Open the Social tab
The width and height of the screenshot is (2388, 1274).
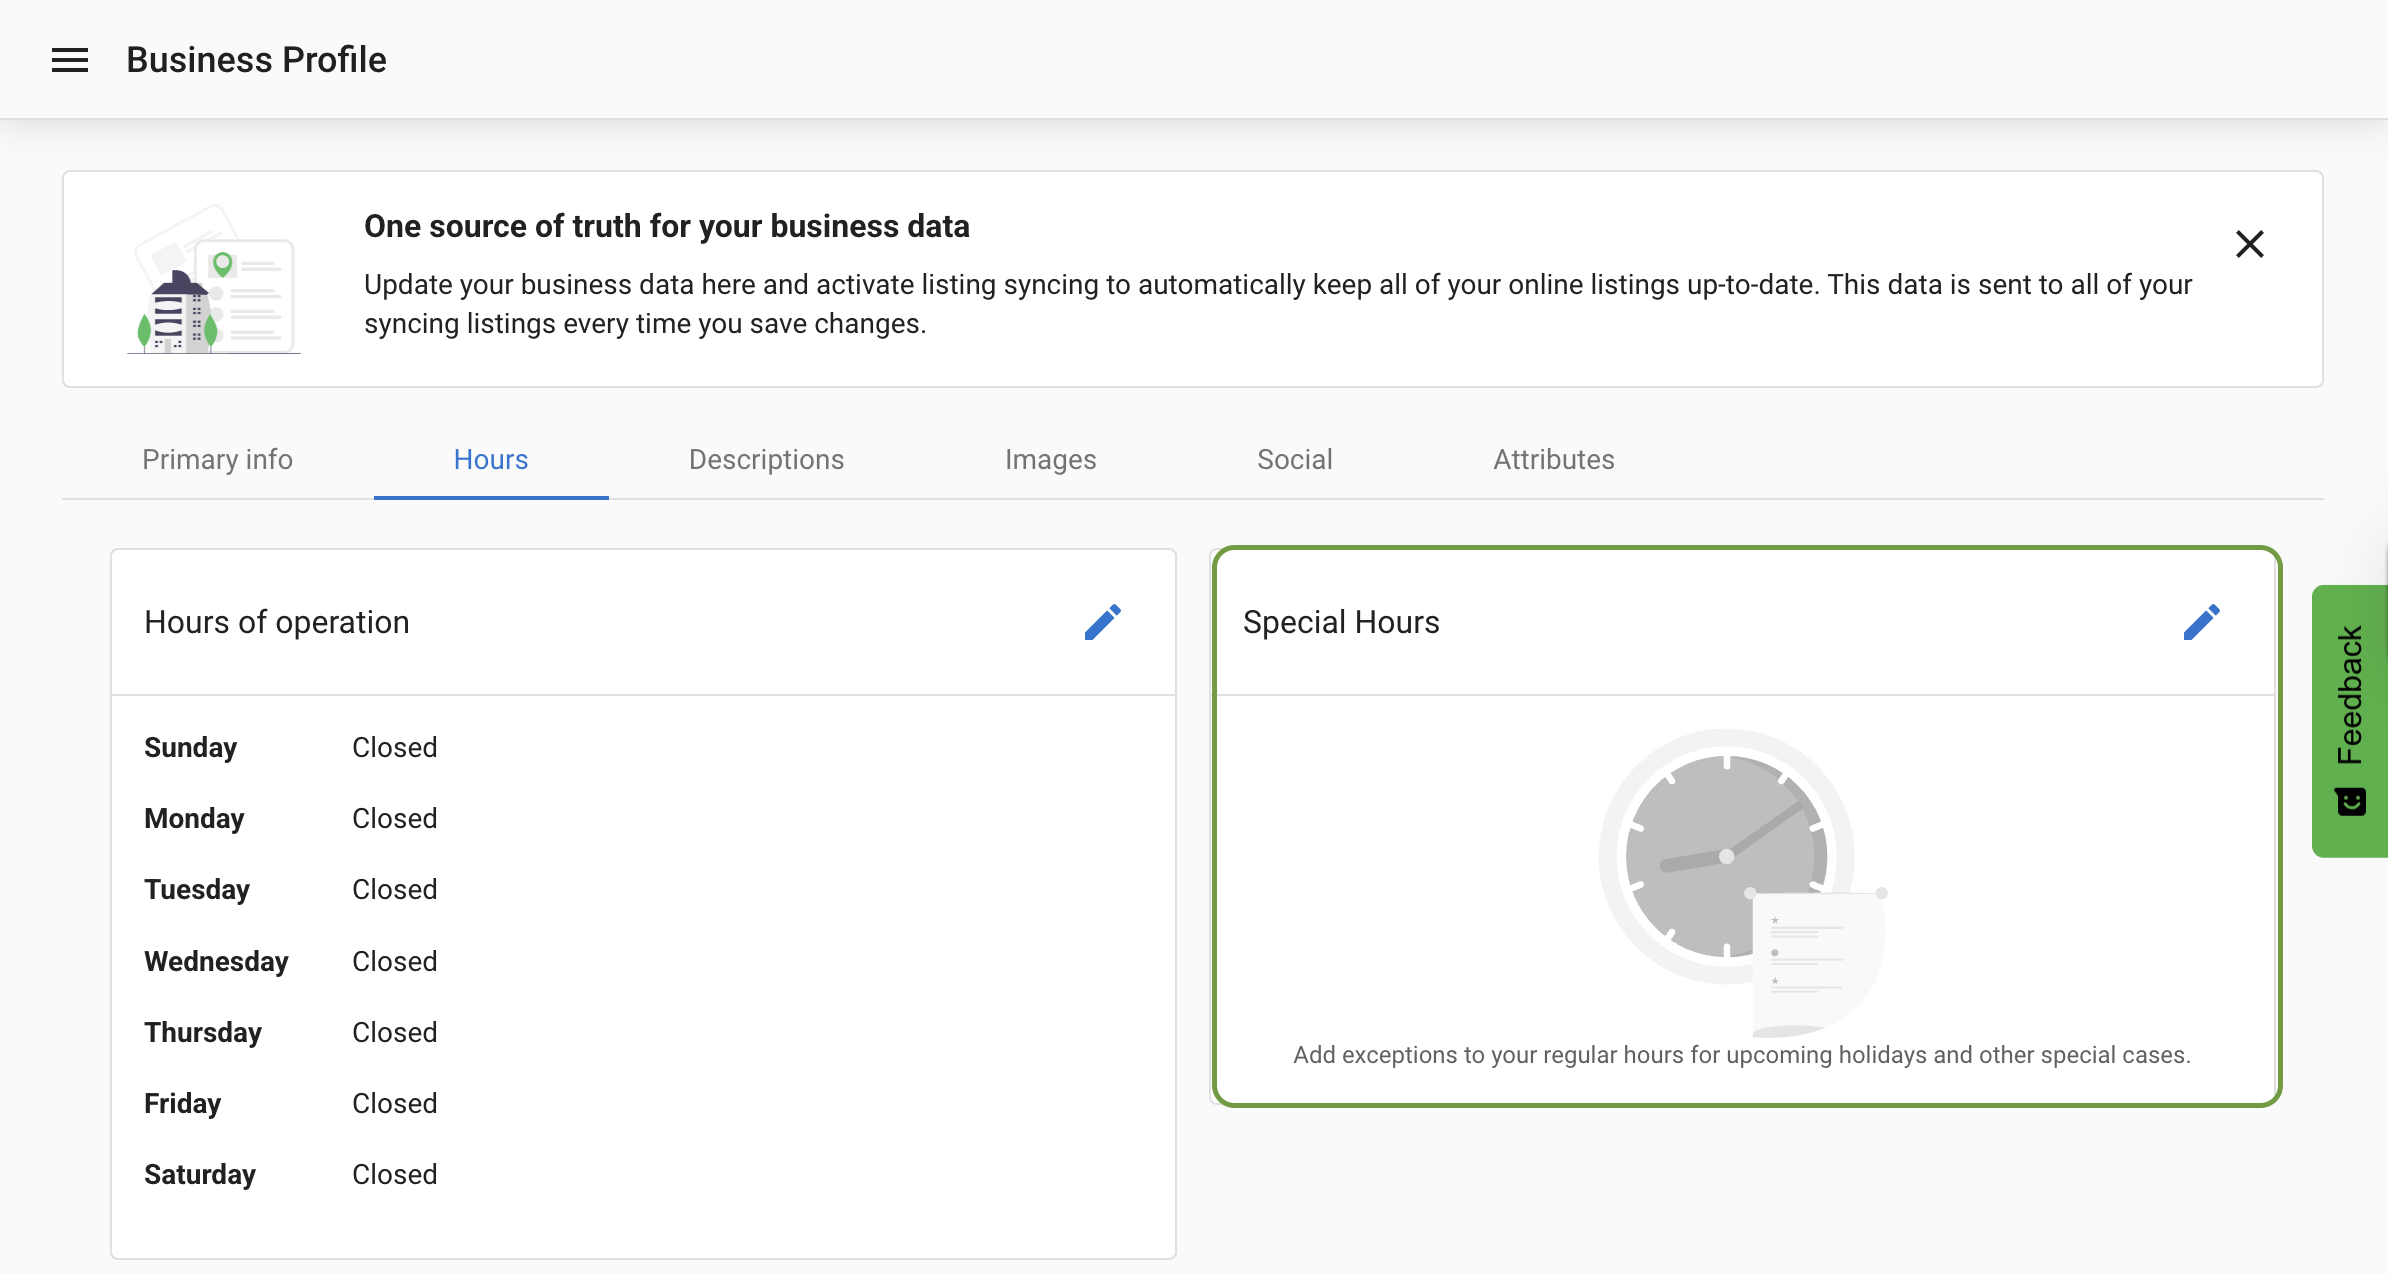1294,459
